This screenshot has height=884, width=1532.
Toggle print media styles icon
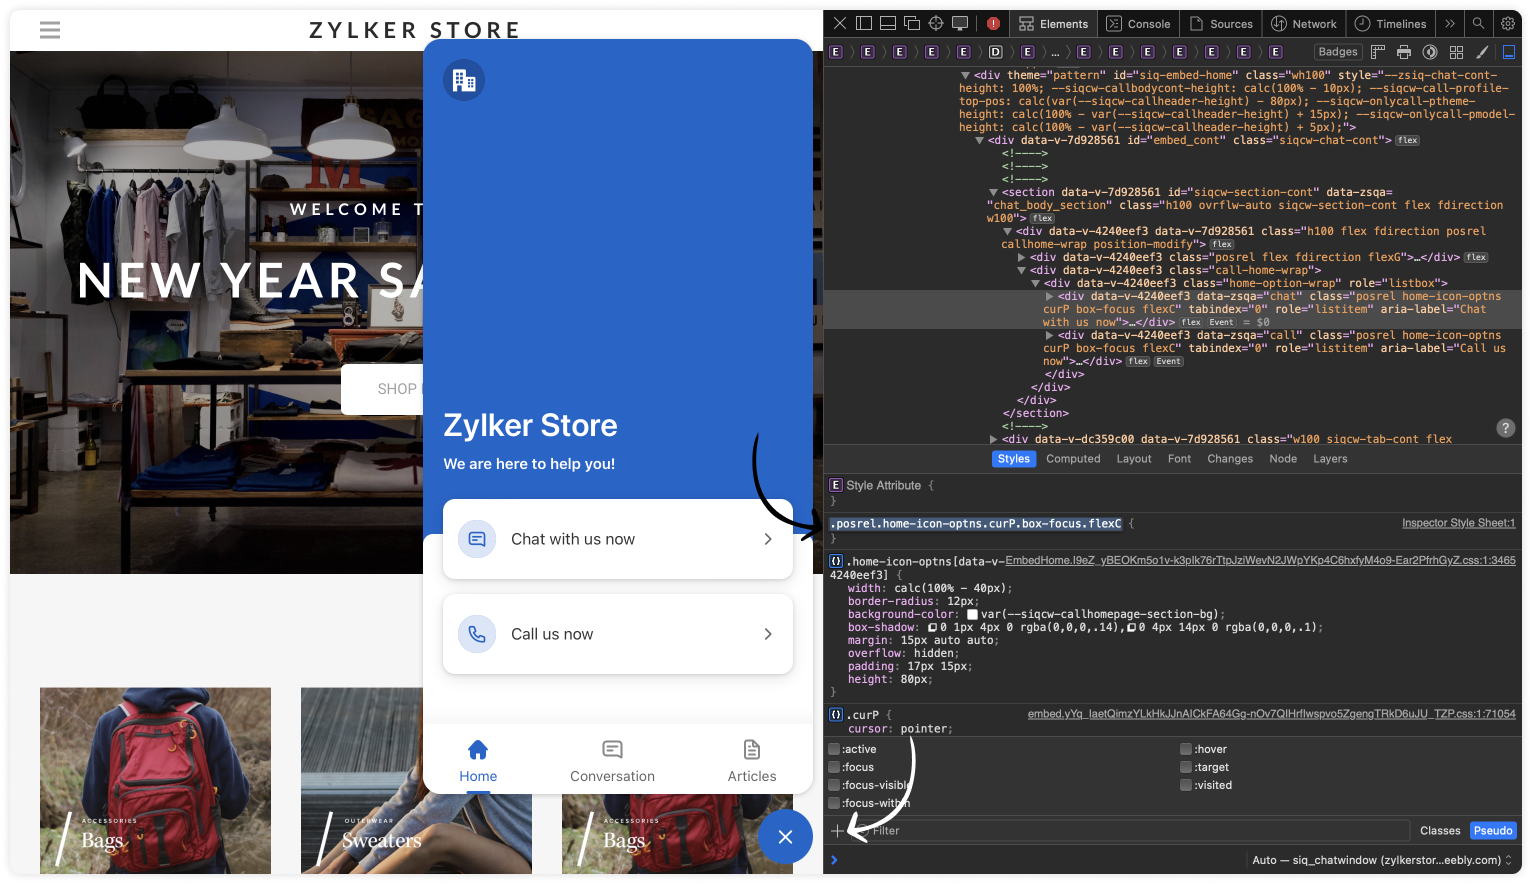click(x=1404, y=52)
